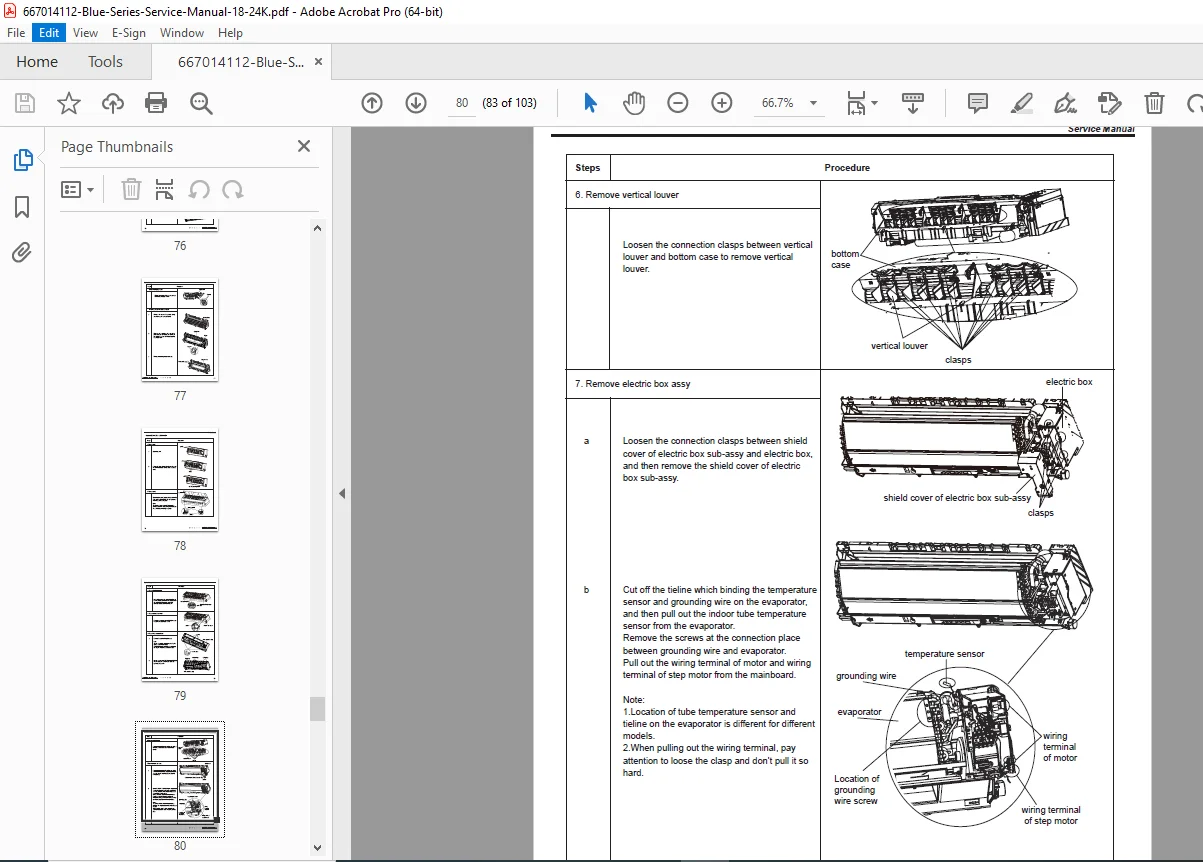Click the 'Page Thumbnails' panel title

coord(117,146)
